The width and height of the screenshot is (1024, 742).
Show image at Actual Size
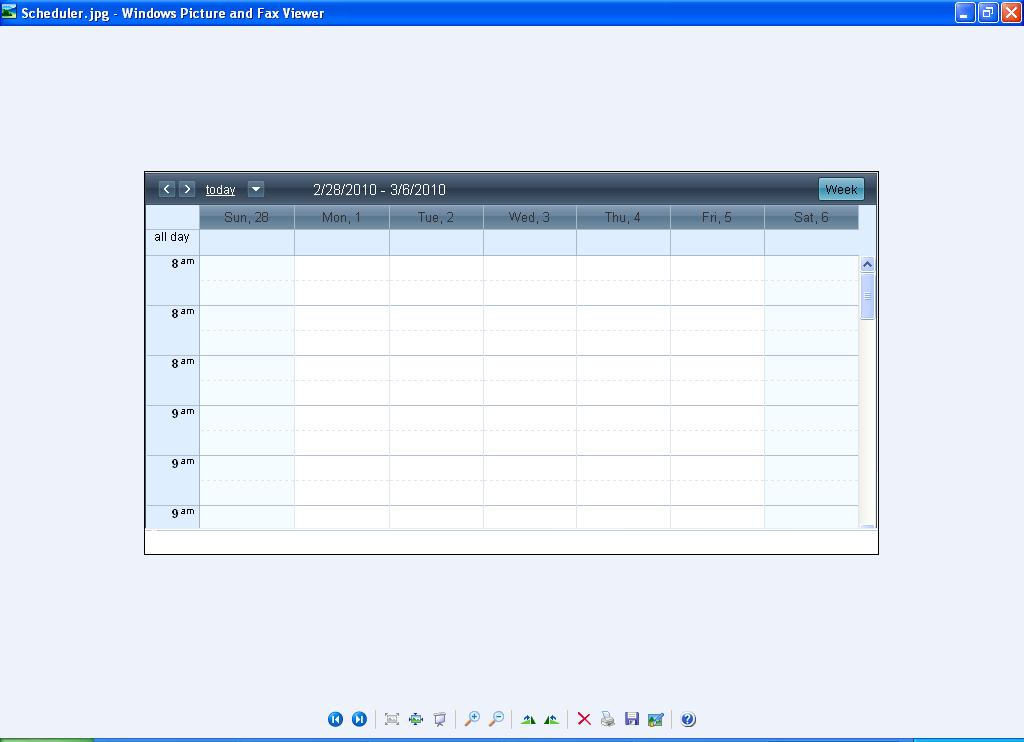[x=416, y=719]
